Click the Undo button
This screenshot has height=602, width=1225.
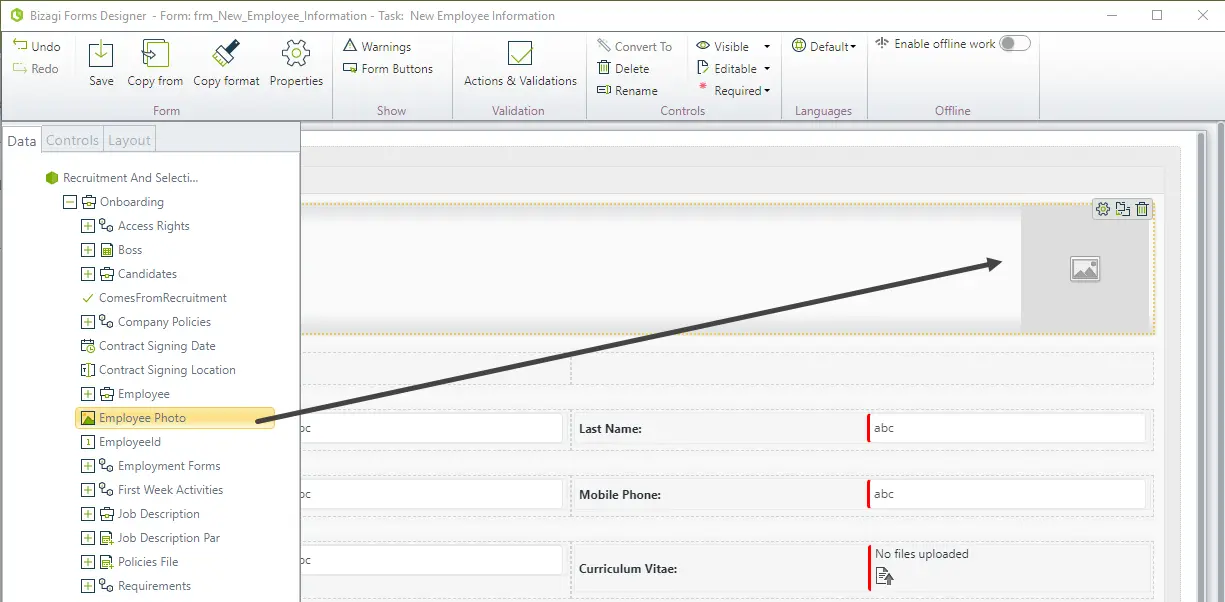(37, 46)
